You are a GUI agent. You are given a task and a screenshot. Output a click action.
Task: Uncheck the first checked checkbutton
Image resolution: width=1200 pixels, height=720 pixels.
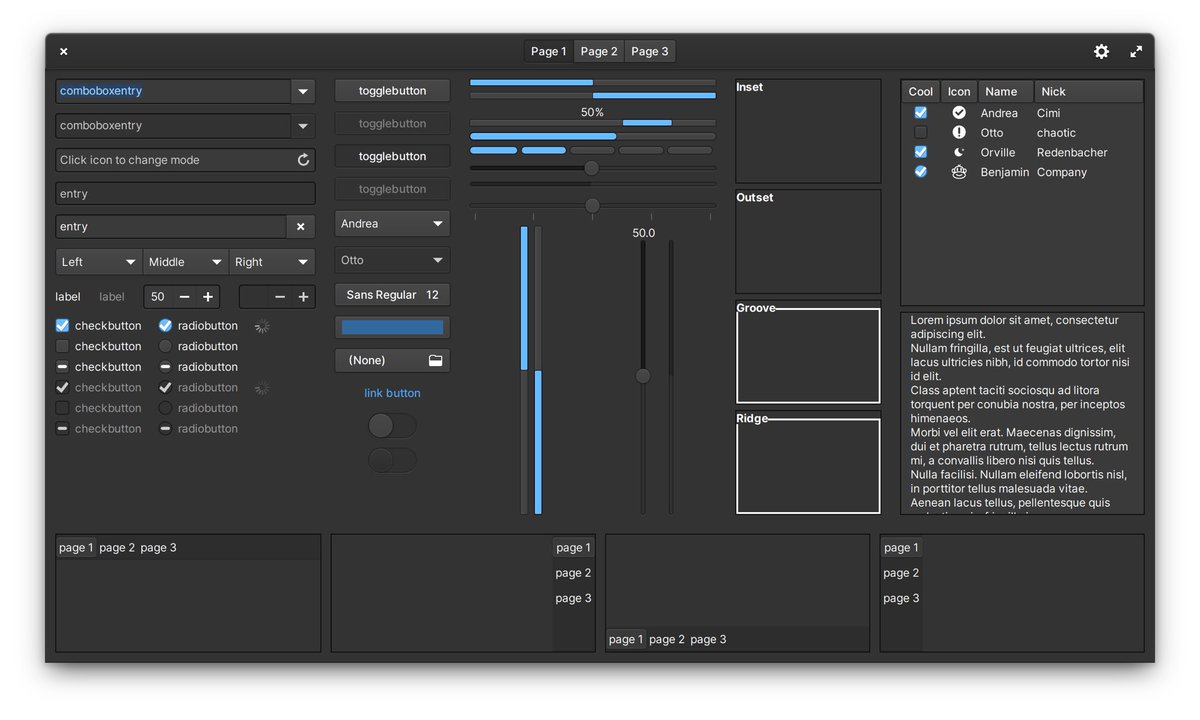(62, 325)
